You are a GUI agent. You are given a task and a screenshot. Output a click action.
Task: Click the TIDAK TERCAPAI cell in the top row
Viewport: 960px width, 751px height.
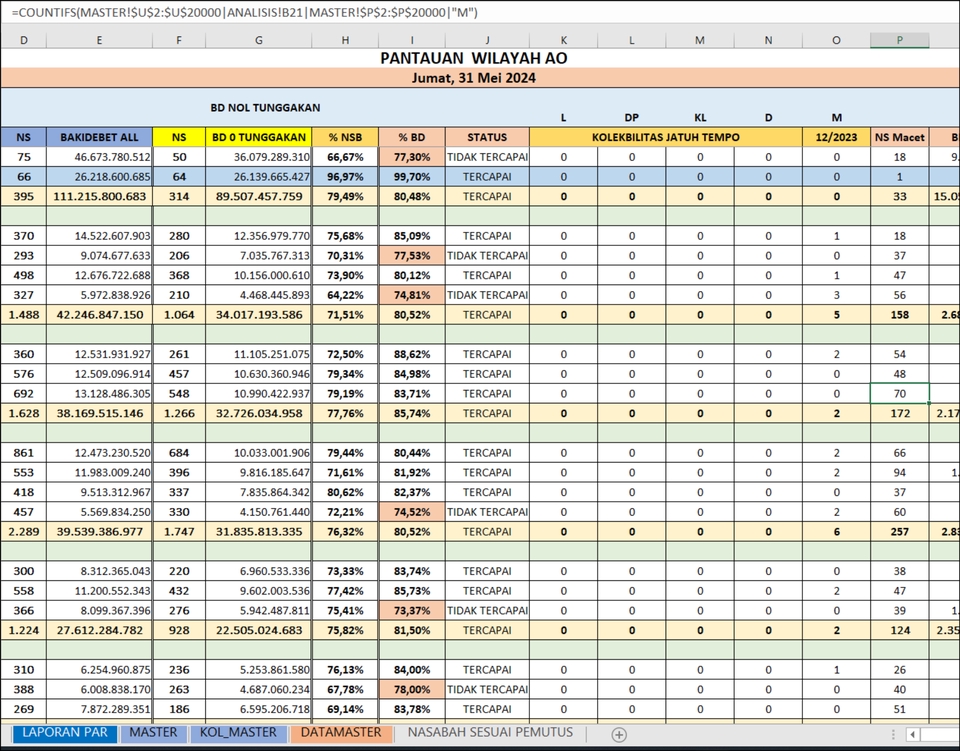487,157
